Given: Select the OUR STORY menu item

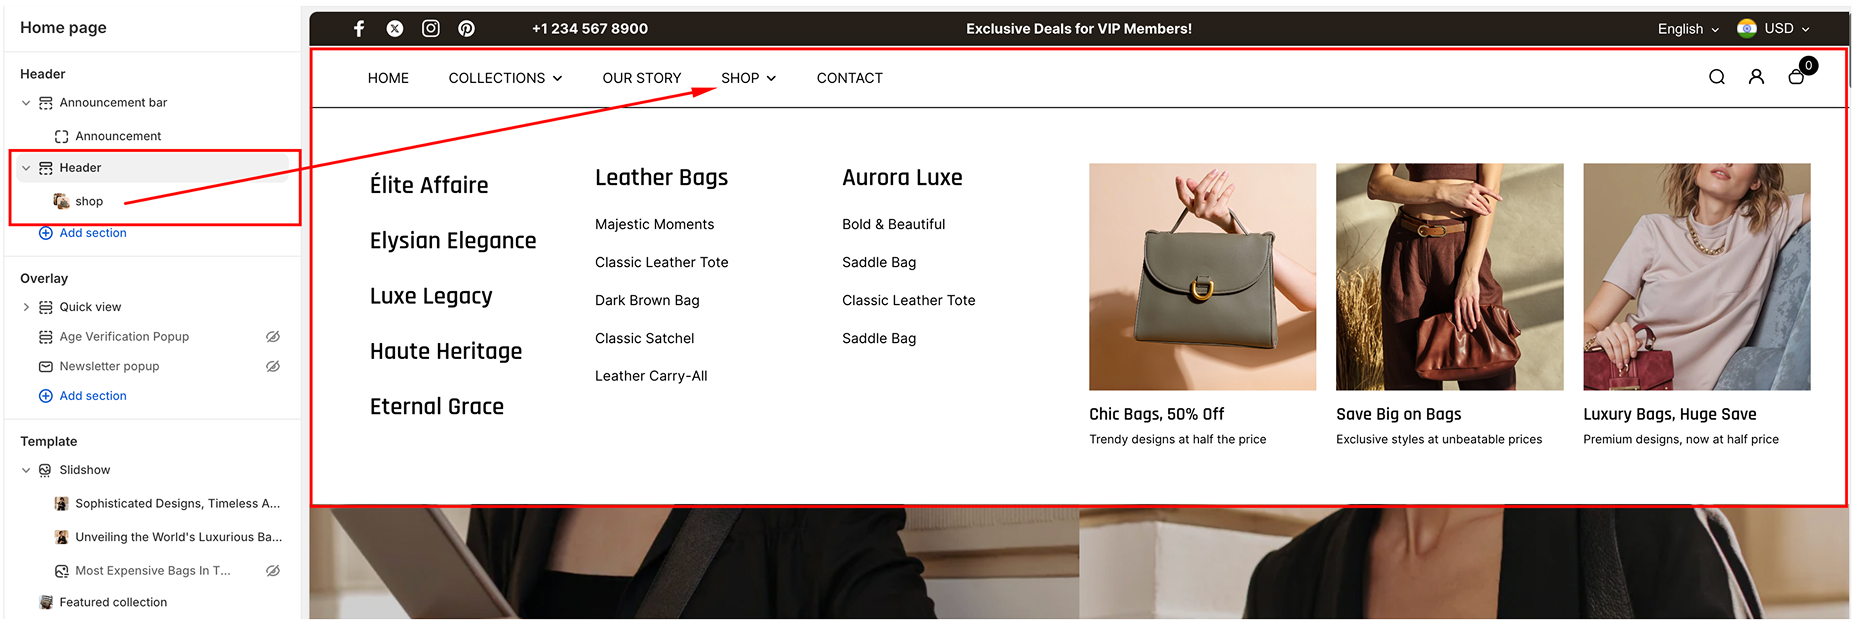Looking at the screenshot, I should [x=642, y=78].
